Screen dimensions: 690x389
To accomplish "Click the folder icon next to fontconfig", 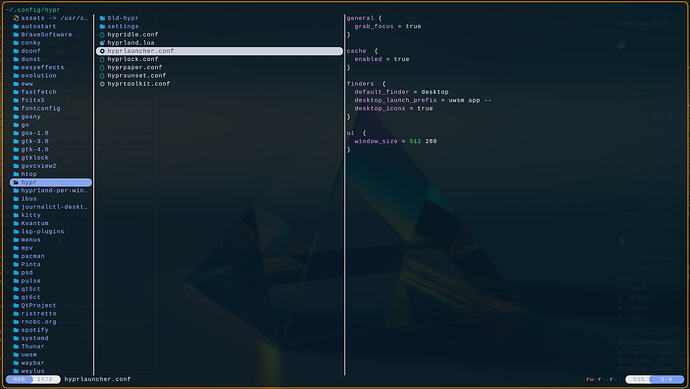I will [x=16, y=108].
